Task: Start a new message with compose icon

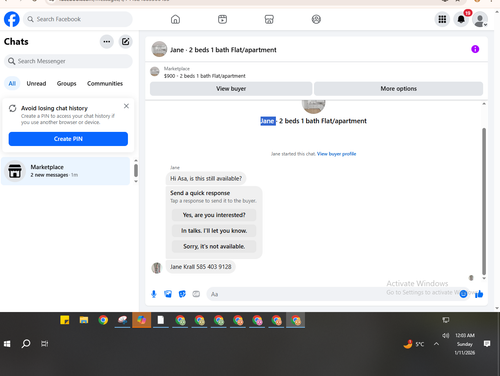Action: point(126,42)
